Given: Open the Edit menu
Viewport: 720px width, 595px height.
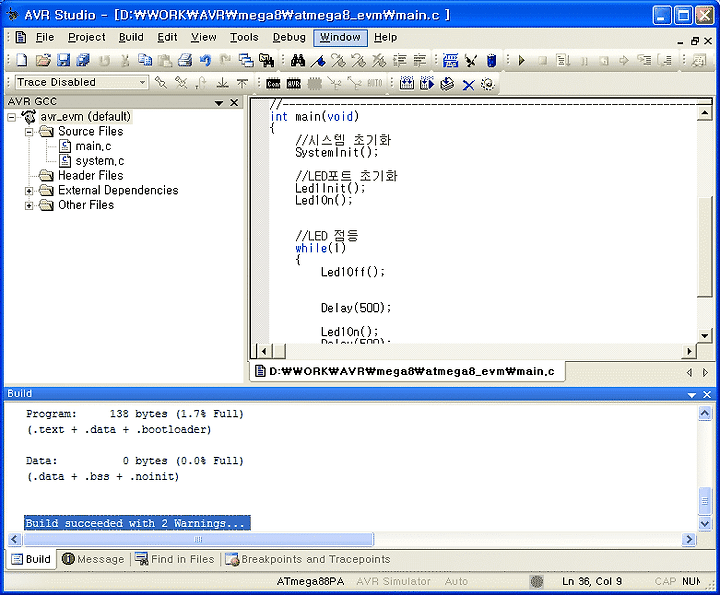Looking at the screenshot, I should click(x=167, y=37).
